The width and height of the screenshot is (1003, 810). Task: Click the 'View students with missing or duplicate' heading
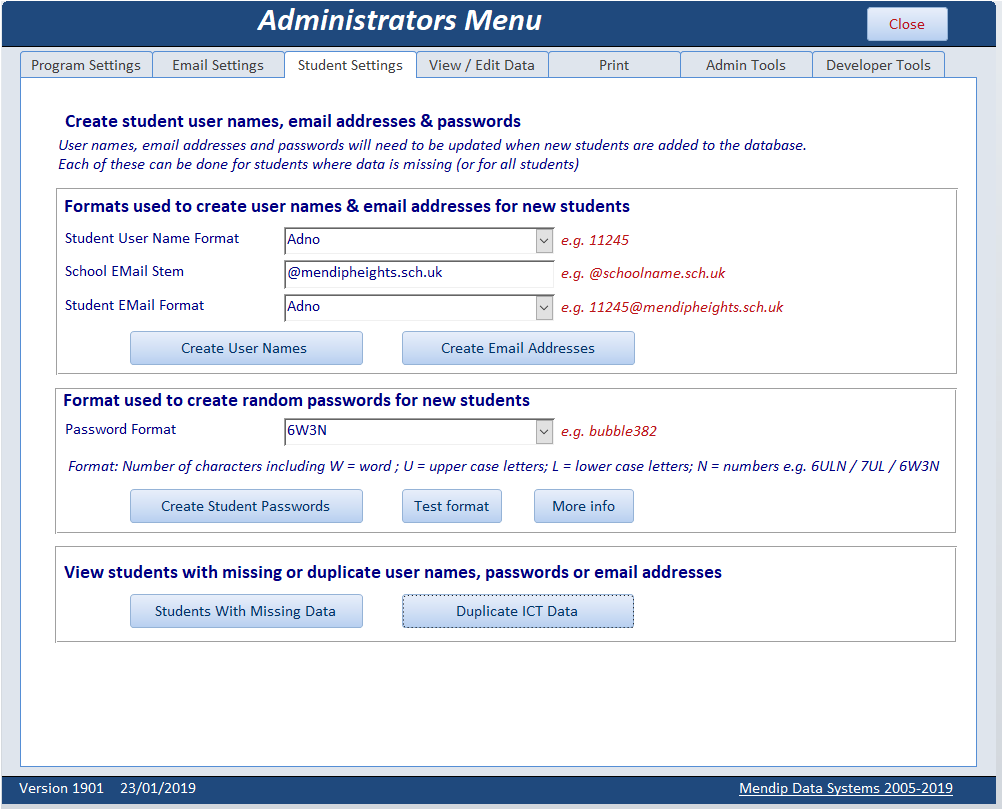coord(393,573)
